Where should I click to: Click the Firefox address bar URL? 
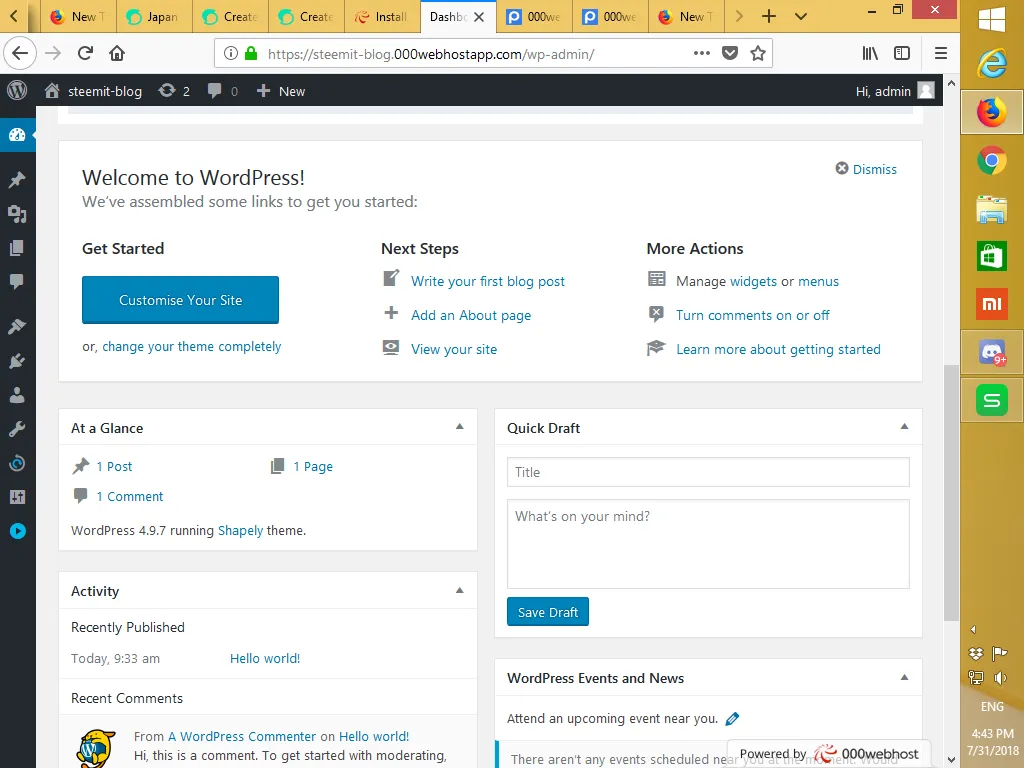pos(431,54)
